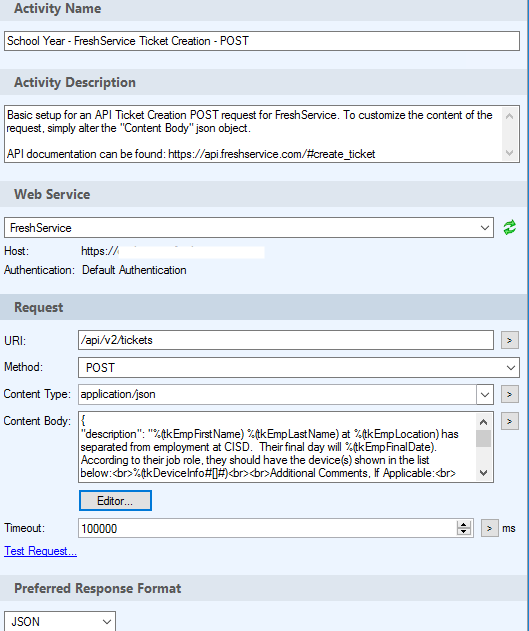Image resolution: width=529 pixels, height=631 pixels.
Task: Expand the Content Type application/json dropdown
Action: [485, 394]
